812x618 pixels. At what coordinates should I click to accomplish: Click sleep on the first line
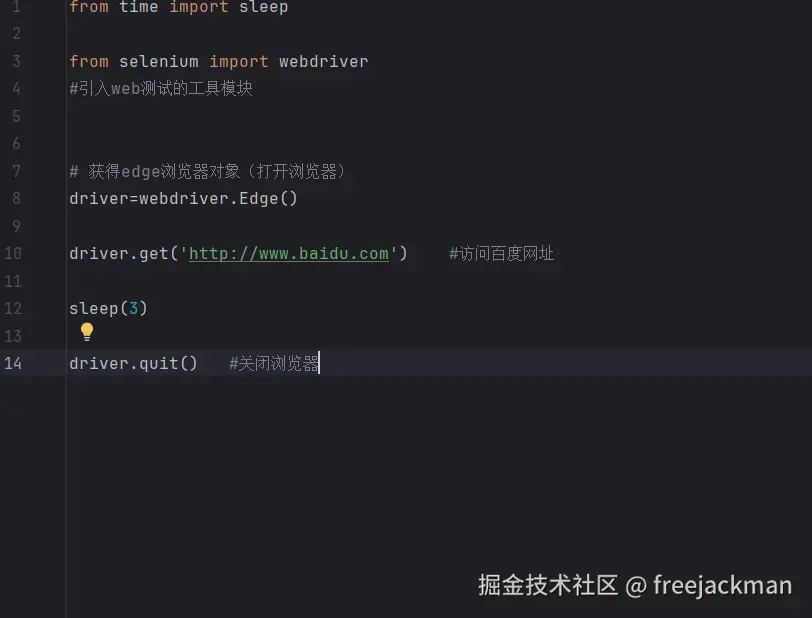pyautogui.click(x=263, y=8)
